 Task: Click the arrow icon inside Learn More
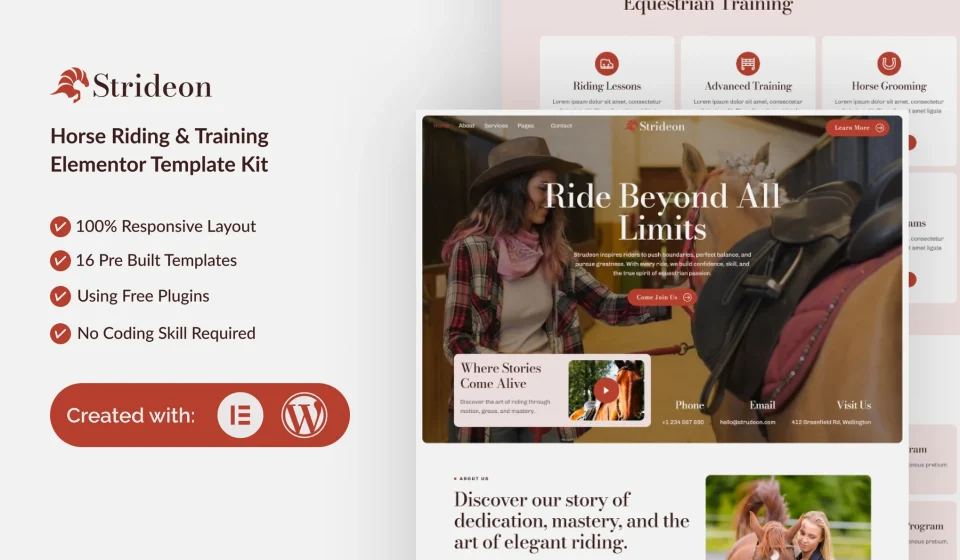pyautogui.click(x=879, y=128)
